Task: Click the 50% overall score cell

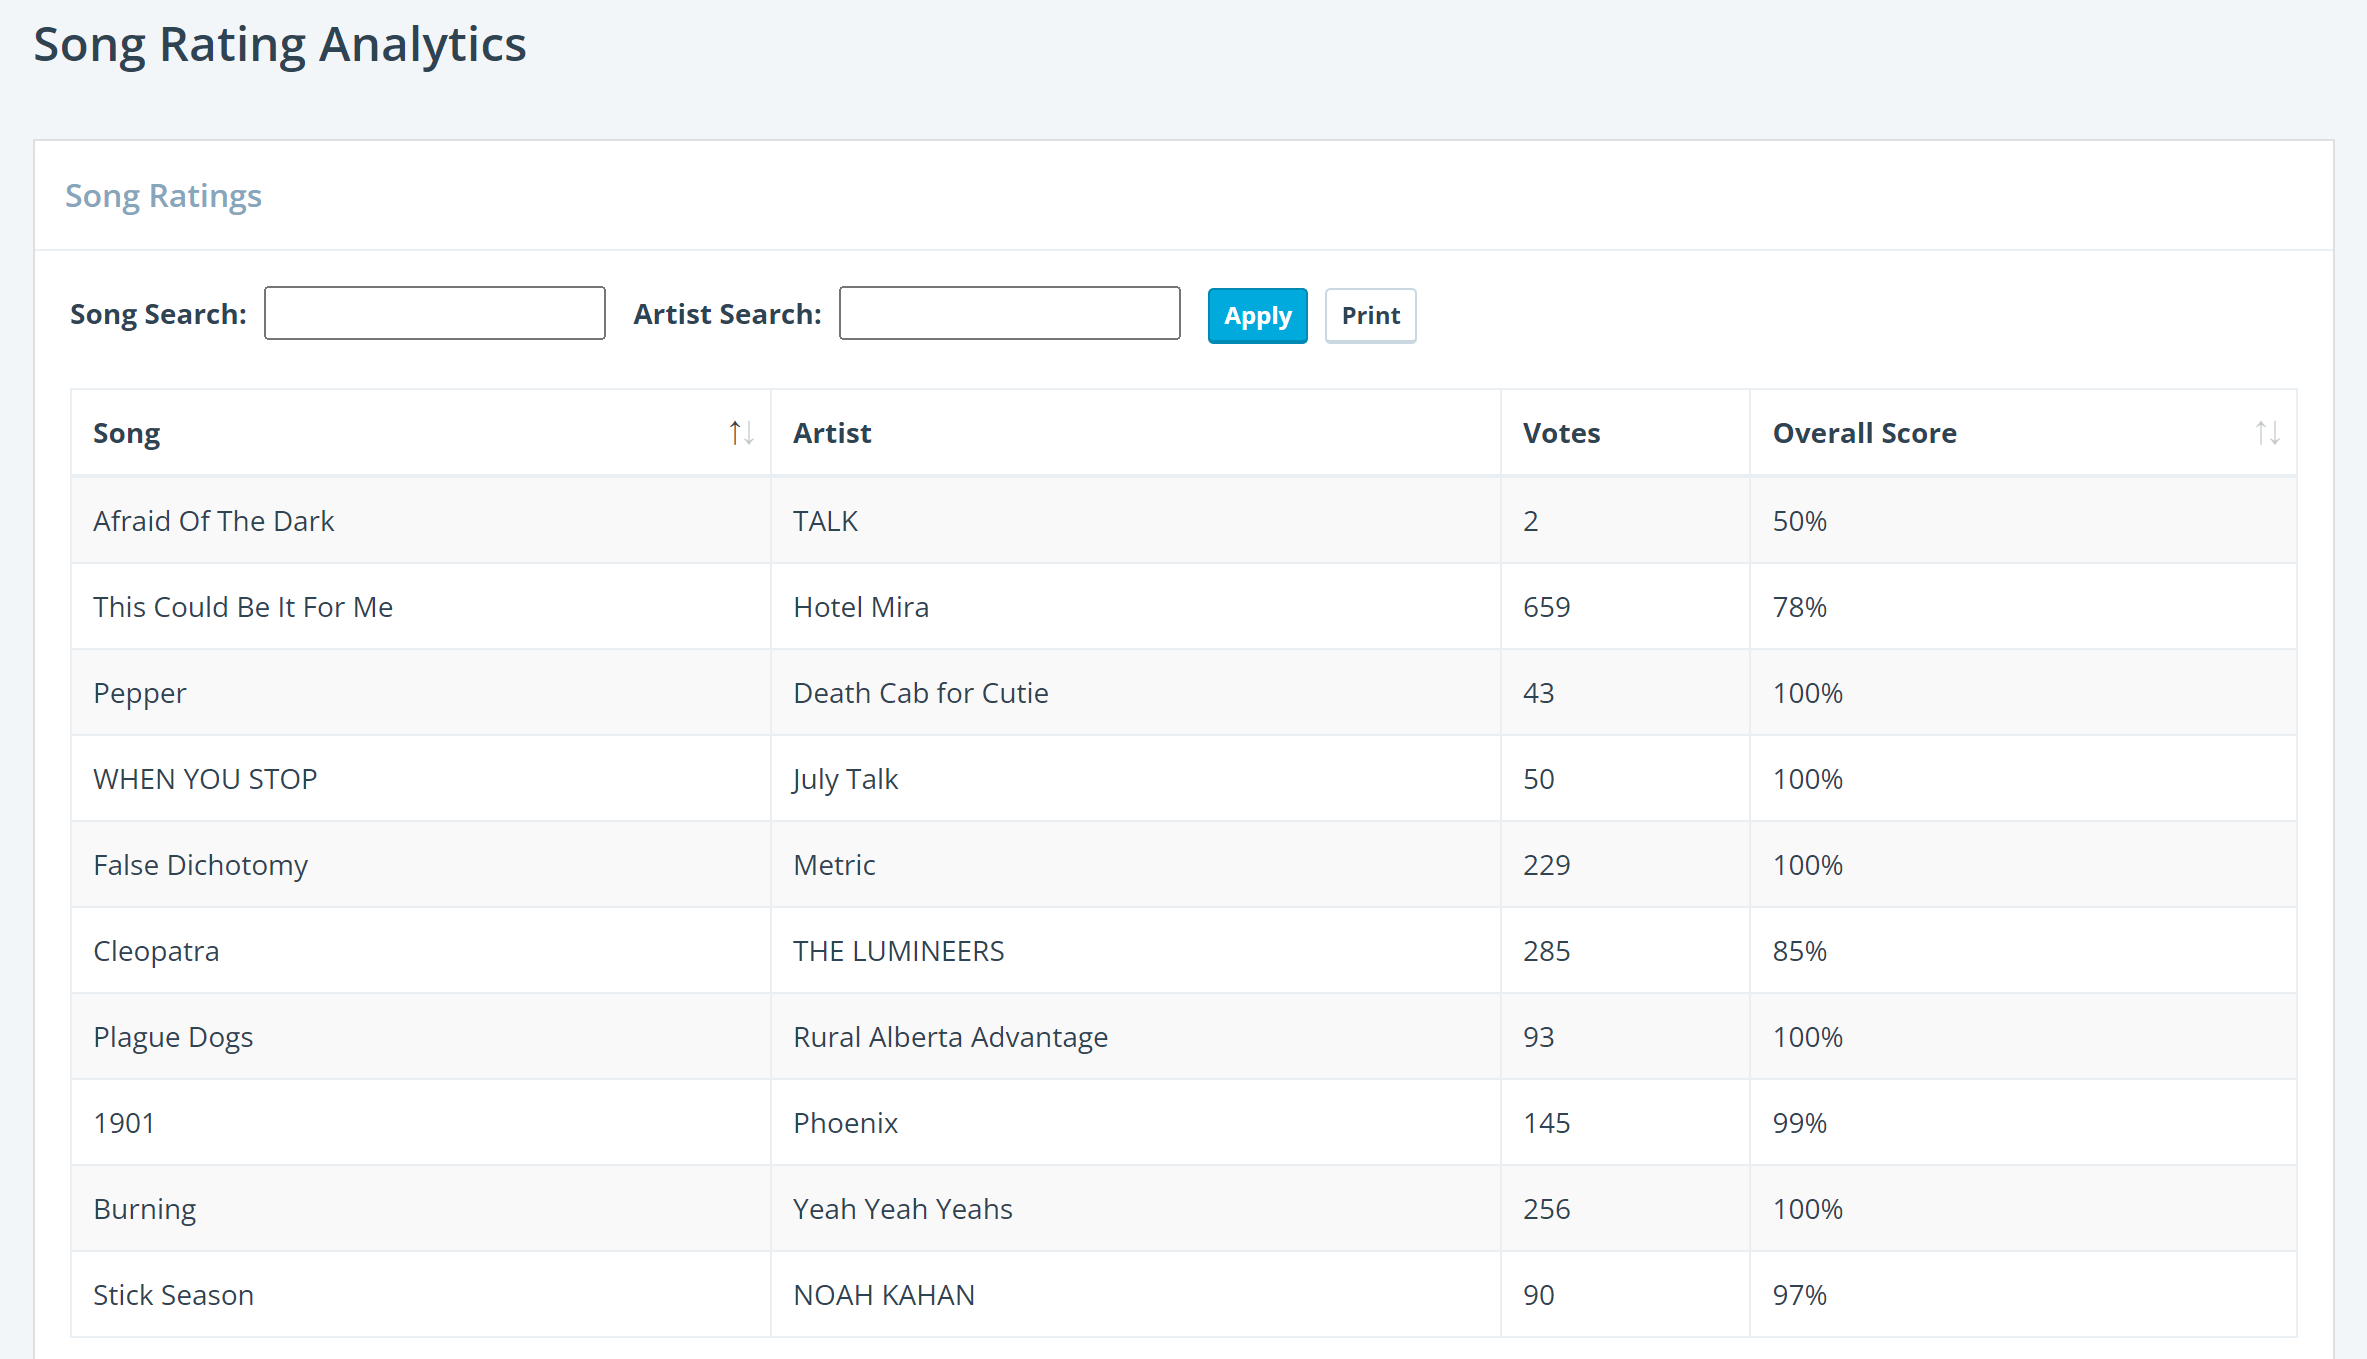Action: [2023, 521]
